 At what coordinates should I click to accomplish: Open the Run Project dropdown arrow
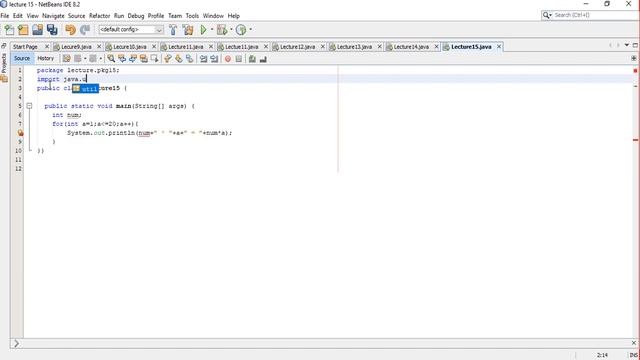point(212,29)
